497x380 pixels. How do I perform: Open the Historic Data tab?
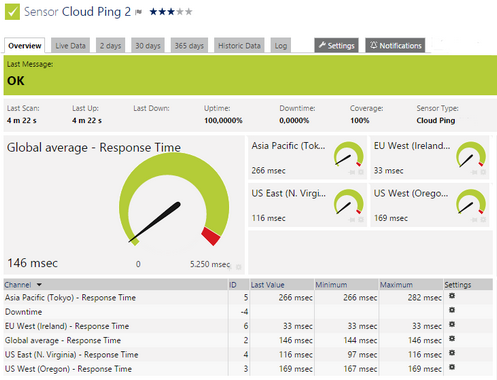tap(239, 45)
